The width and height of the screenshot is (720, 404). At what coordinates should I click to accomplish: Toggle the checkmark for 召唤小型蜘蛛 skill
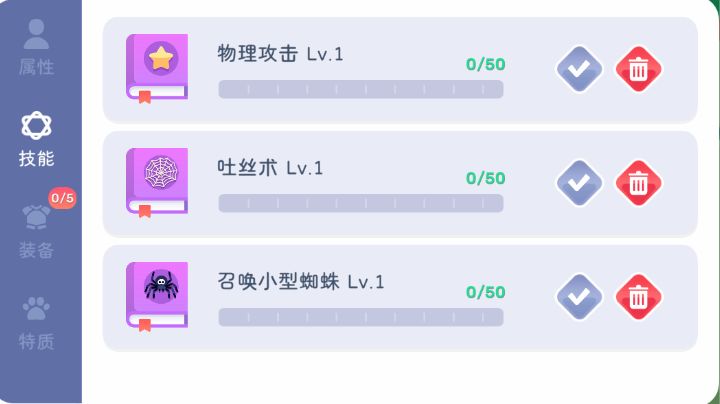coord(579,297)
